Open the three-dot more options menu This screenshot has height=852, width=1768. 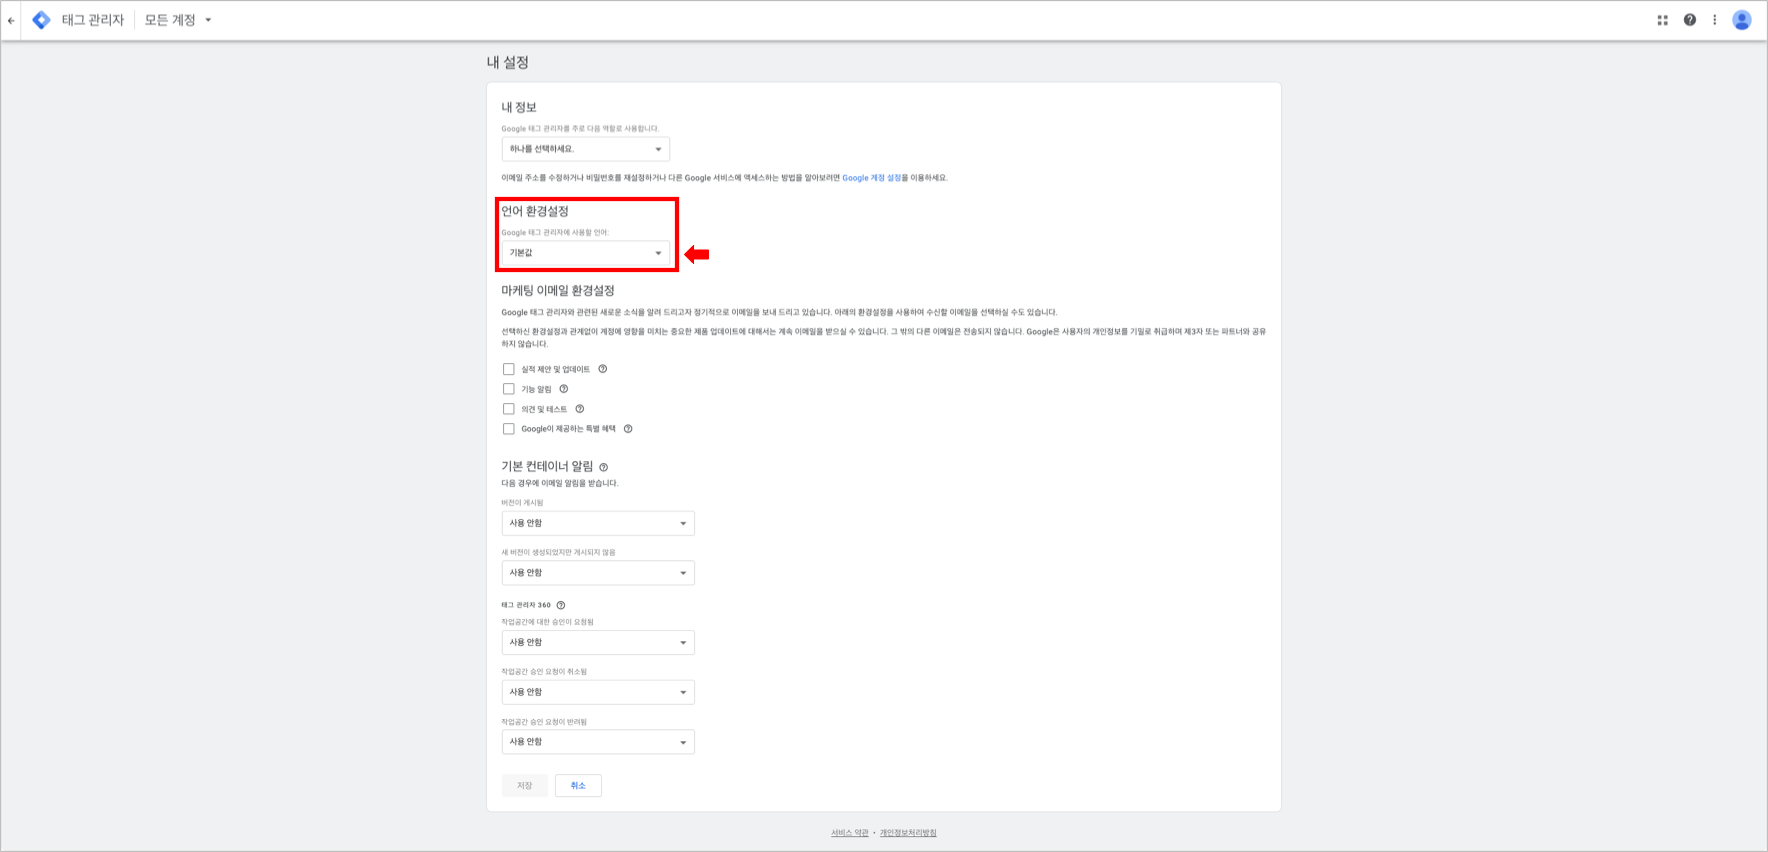(x=1715, y=20)
